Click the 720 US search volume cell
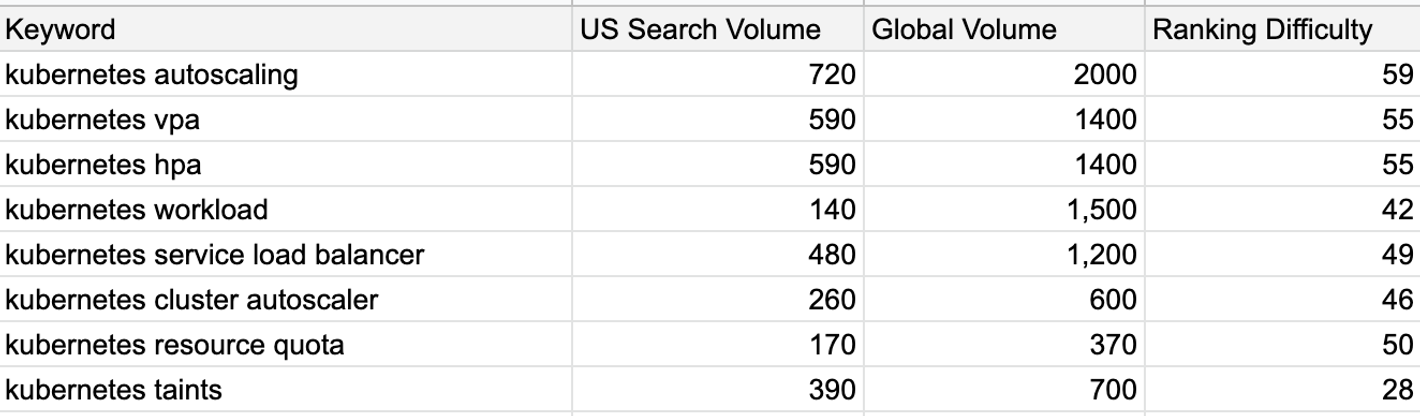Image resolution: width=1420 pixels, height=416 pixels. pyautogui.click(x=718, y=74)
